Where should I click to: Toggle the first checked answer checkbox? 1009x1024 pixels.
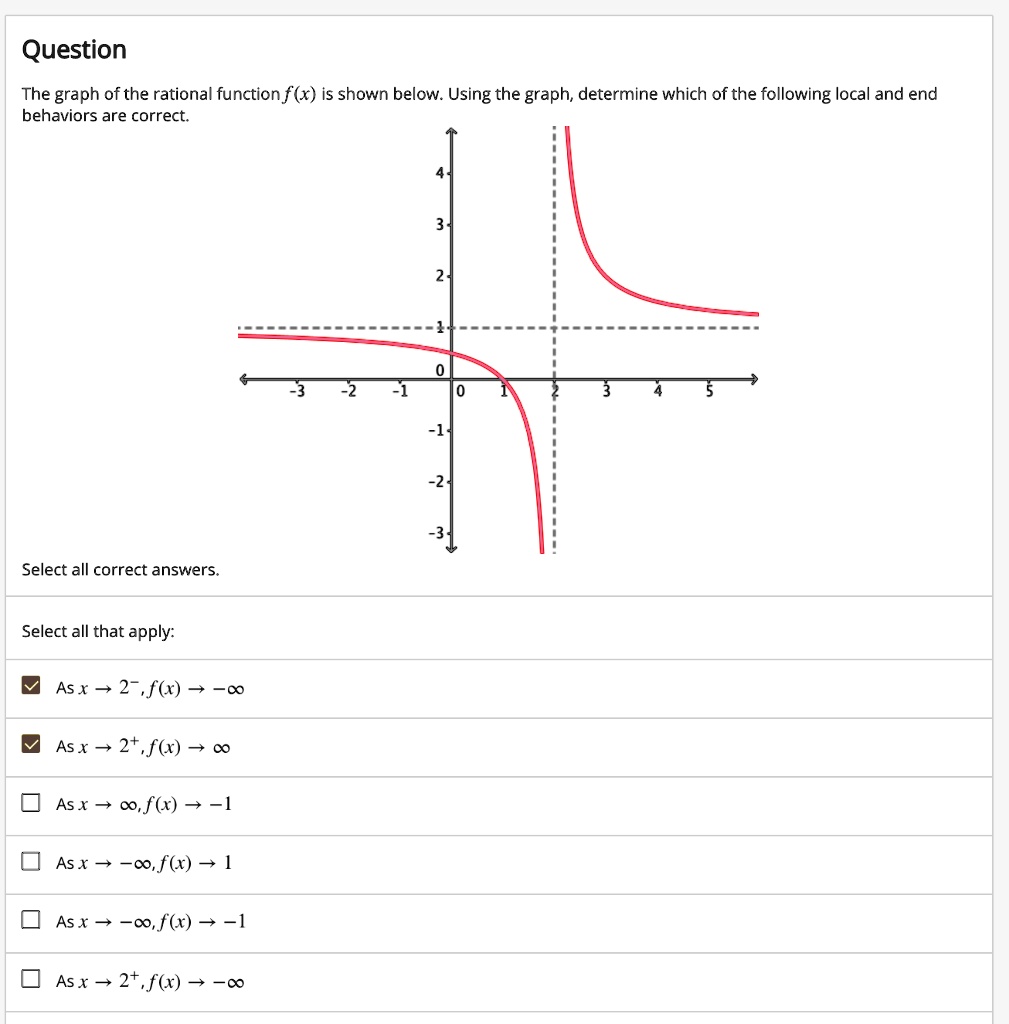[31, 685]
